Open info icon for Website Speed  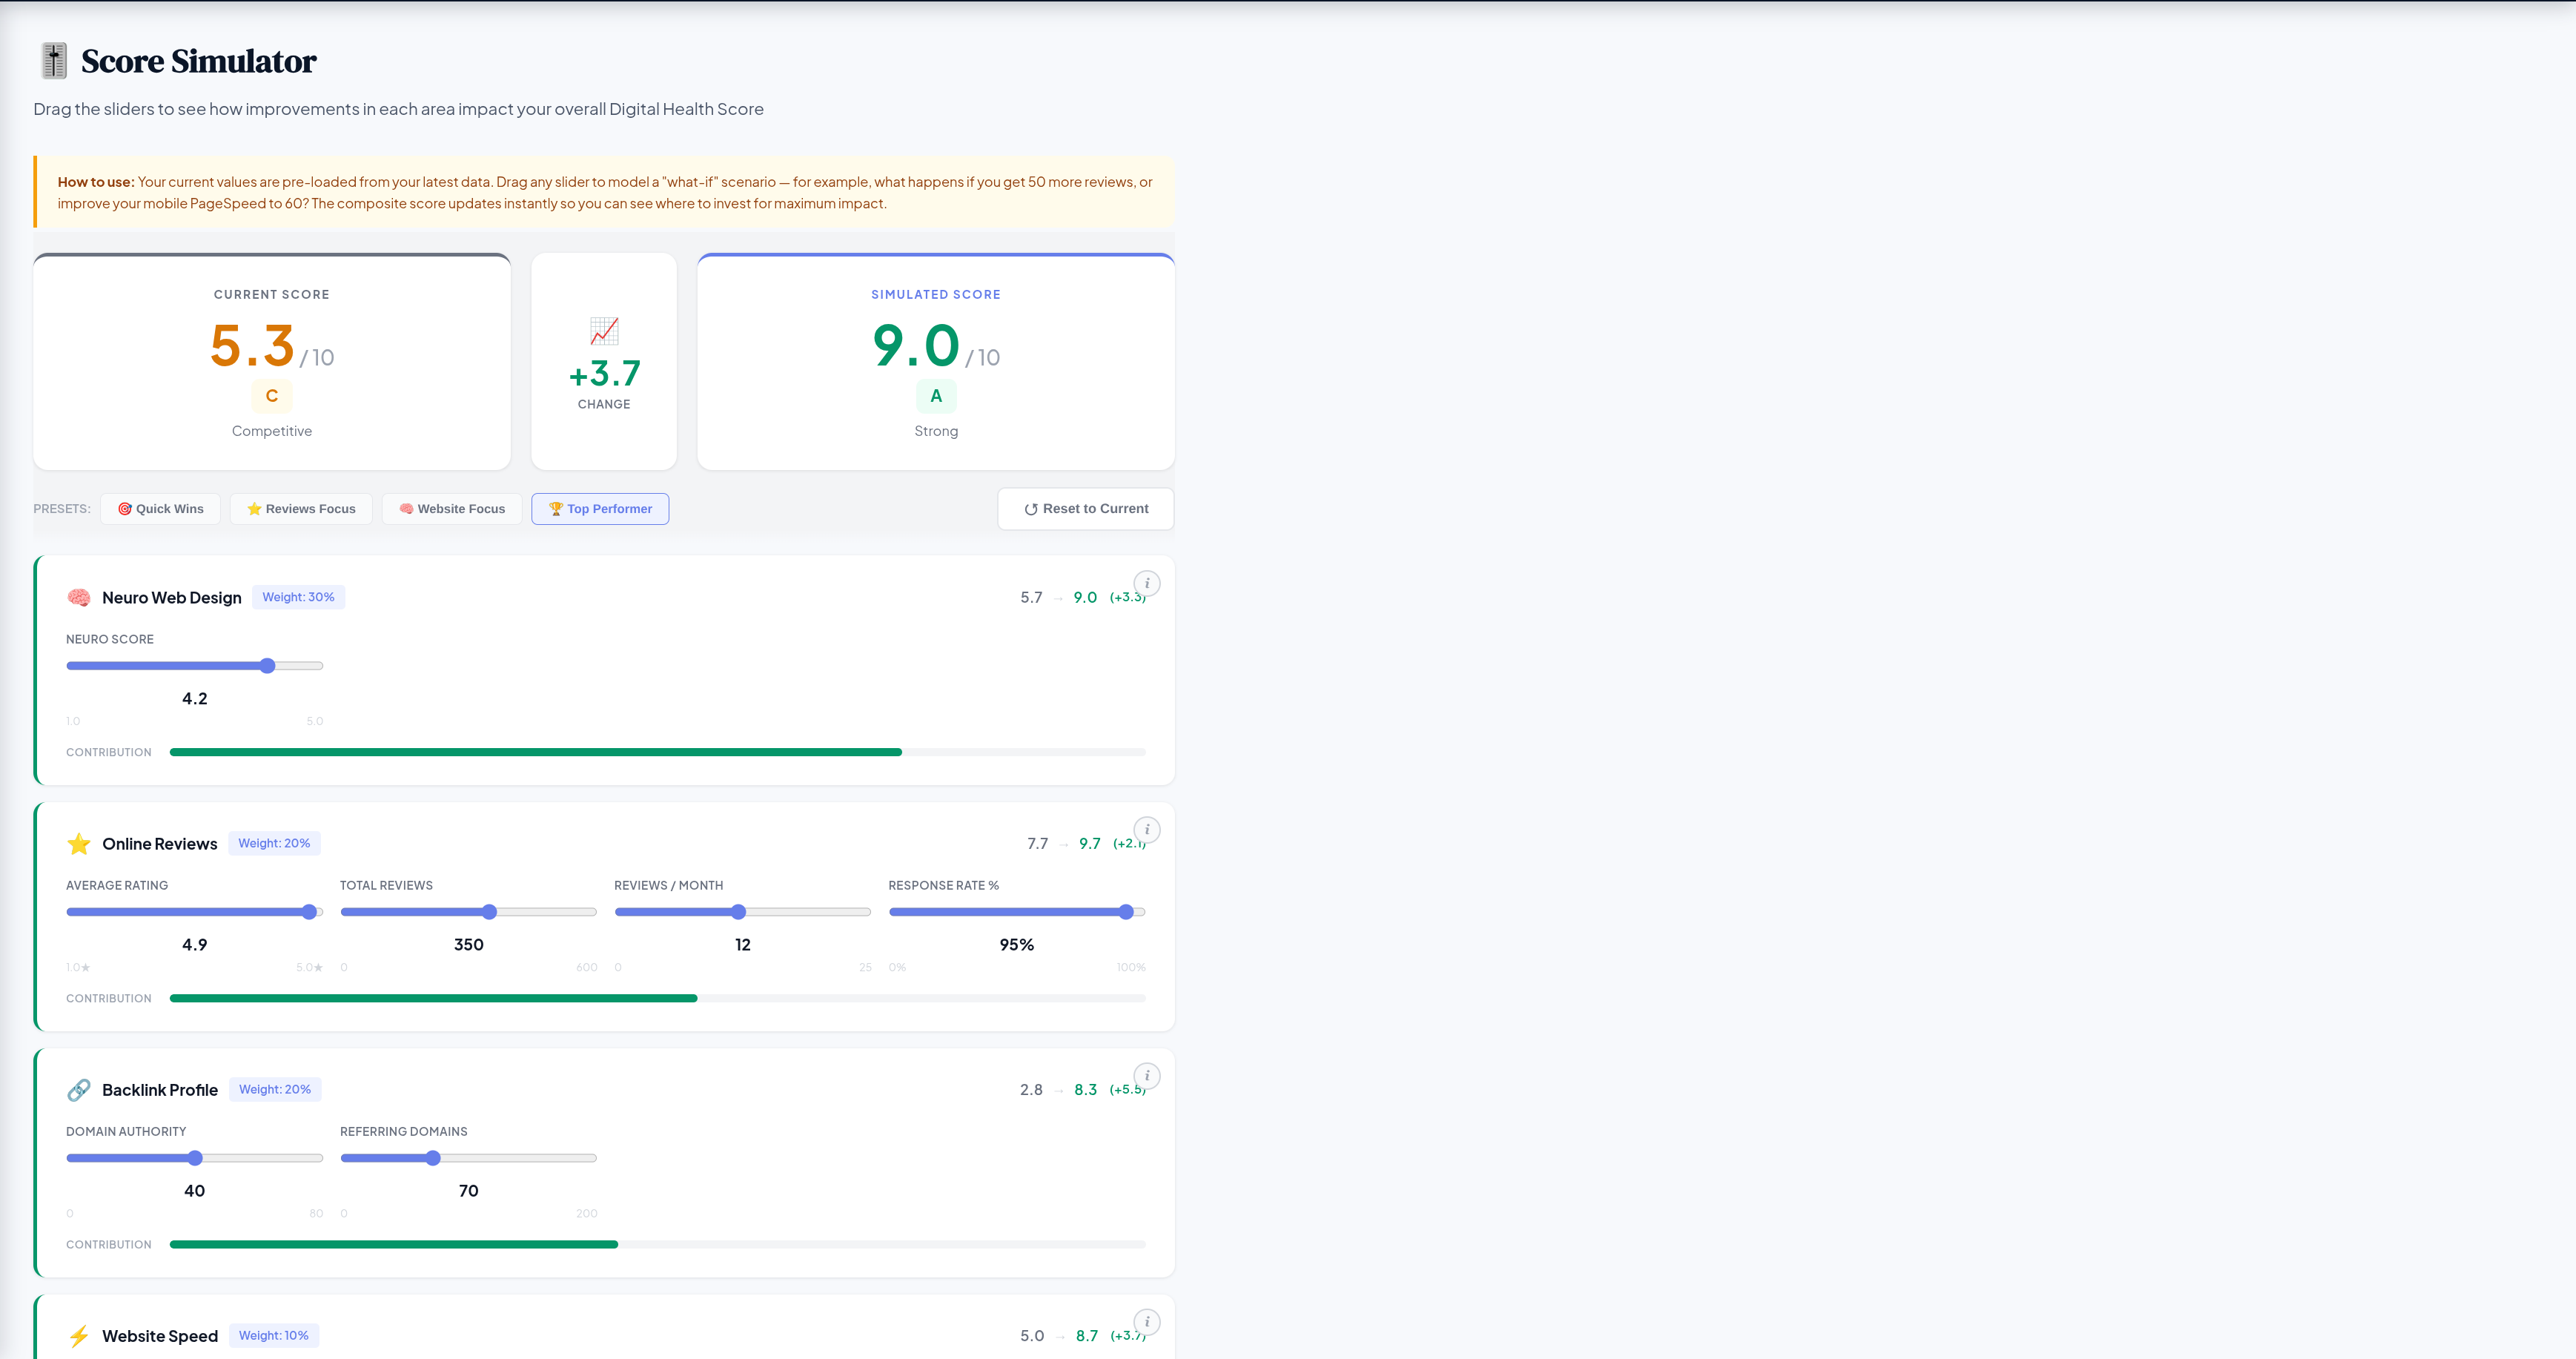point(1147,1321)
